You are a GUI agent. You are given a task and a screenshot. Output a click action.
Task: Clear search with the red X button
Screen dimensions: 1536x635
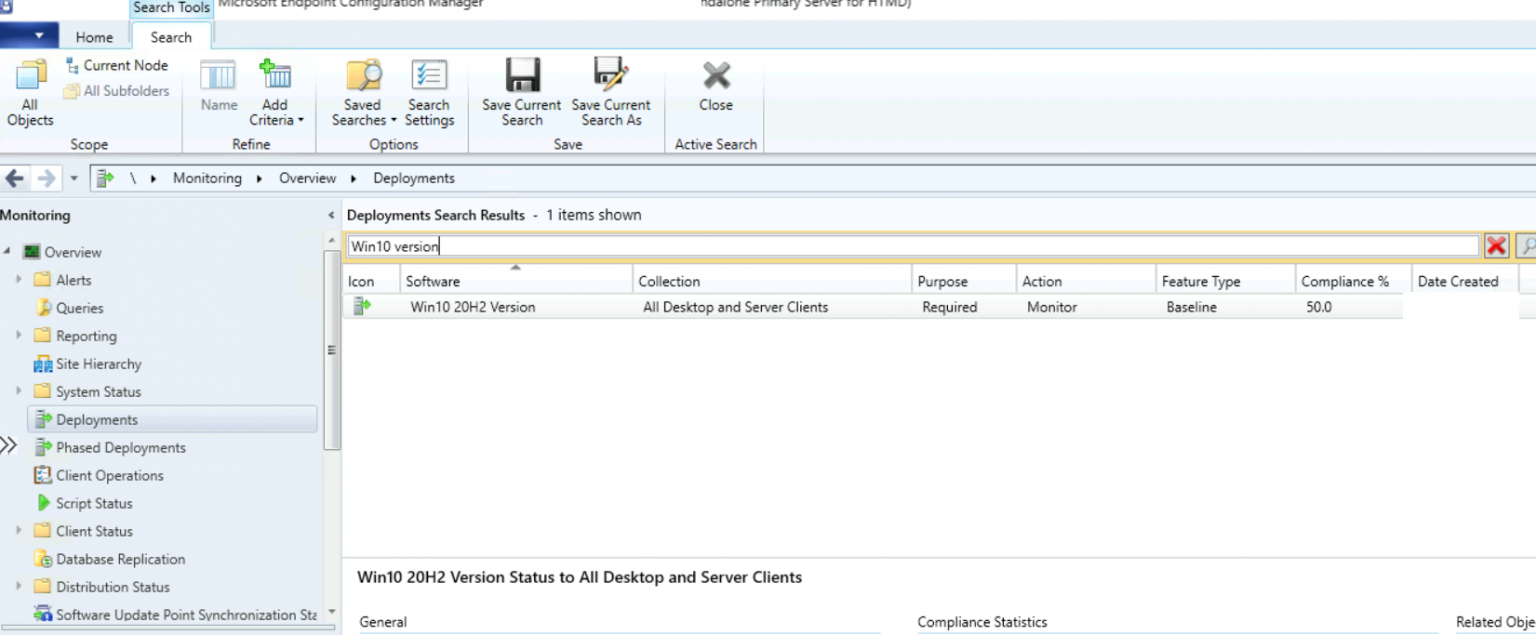coord(1496,246)
